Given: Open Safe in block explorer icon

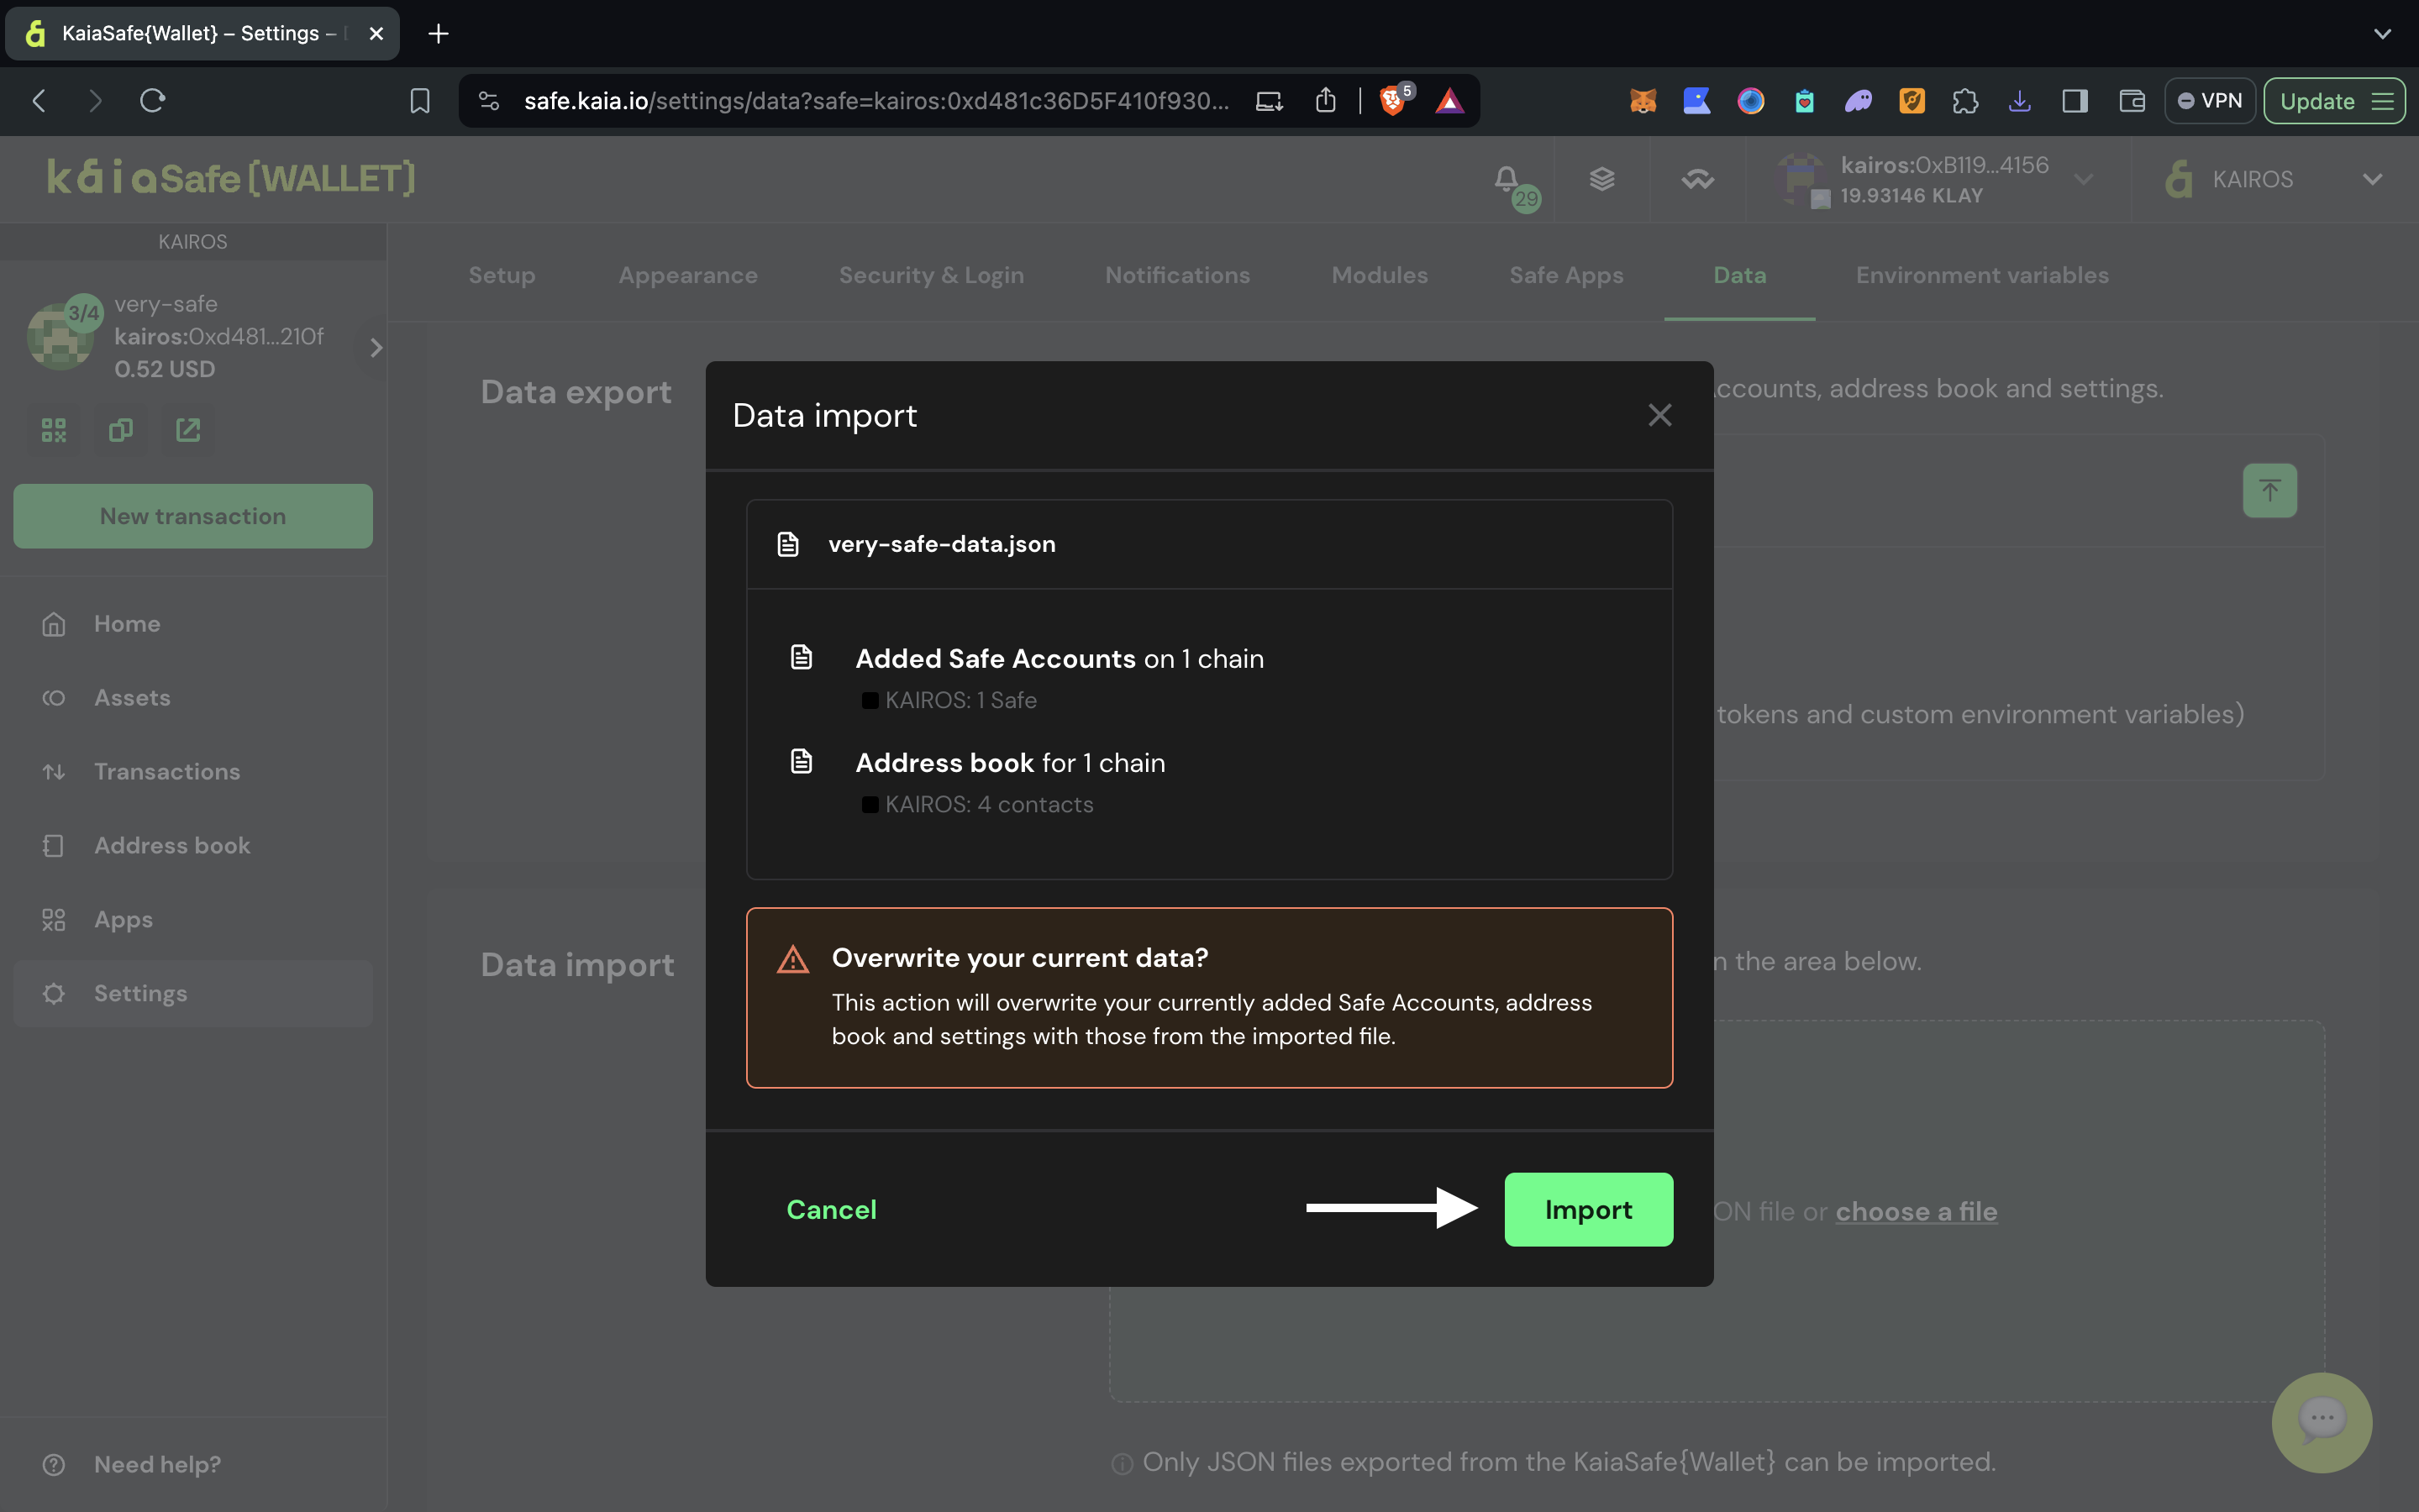Looking at the screenshot, I should tap(188, 430).
